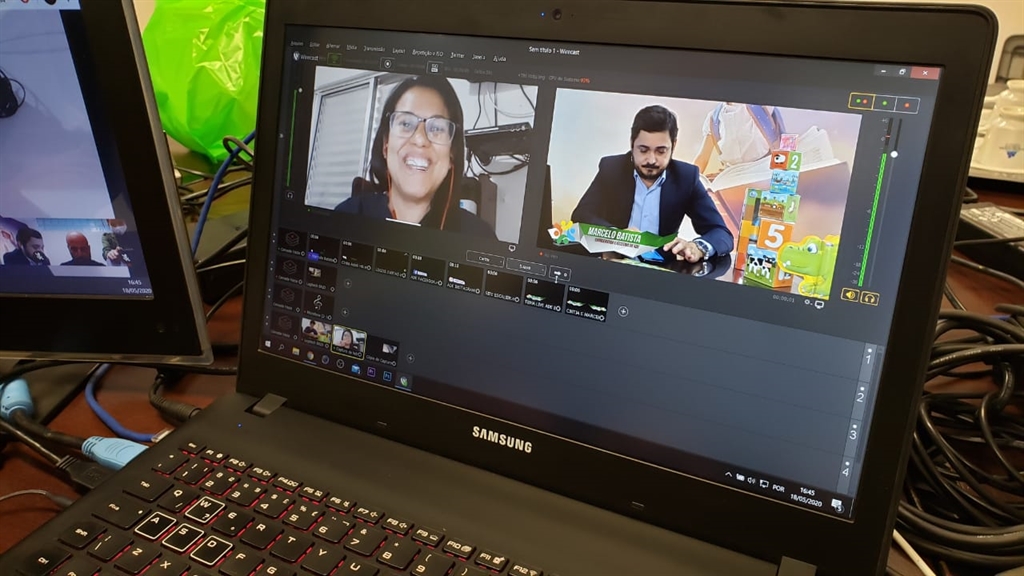Open Premiere Pro from the taskbar
The width and height of the screenshot is (1024, 576).
(x=371, y=372)
